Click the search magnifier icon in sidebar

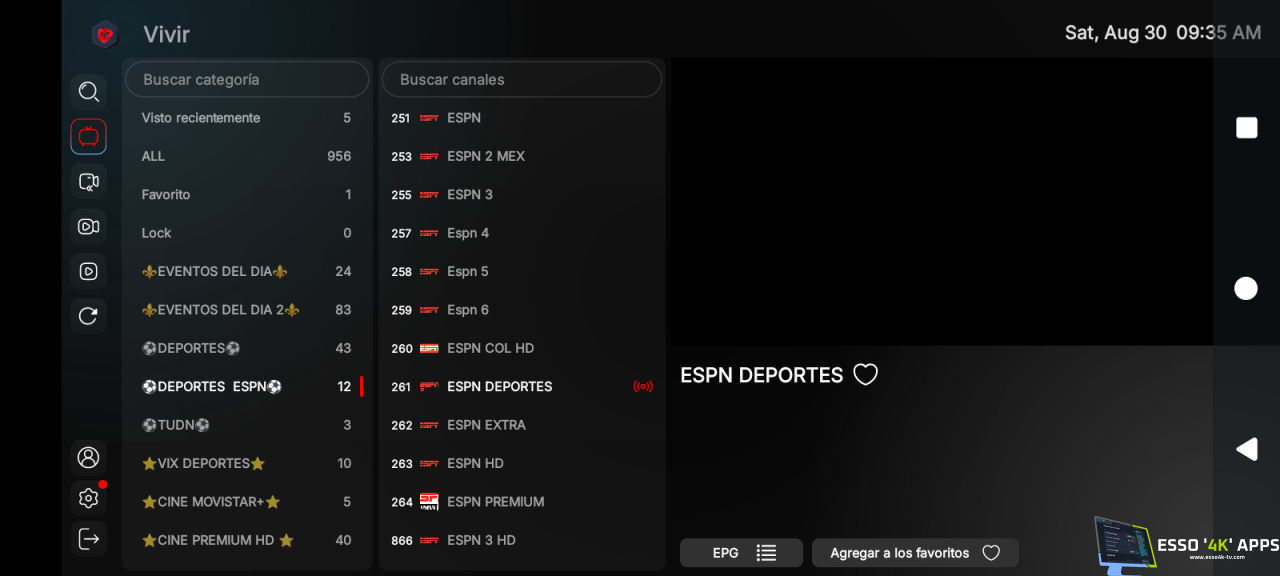point(88,92)
